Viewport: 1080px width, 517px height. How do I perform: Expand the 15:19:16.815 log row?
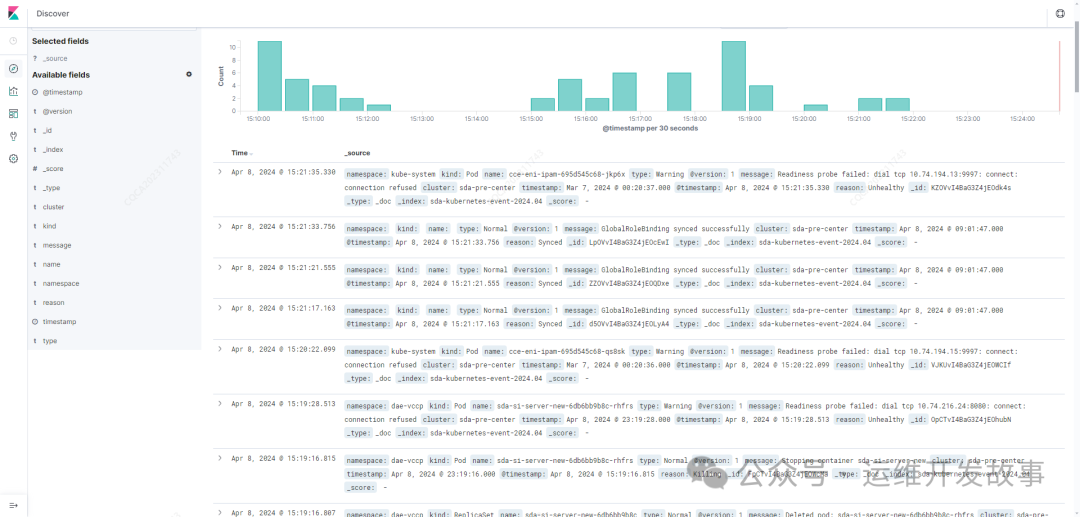(220, 457)
